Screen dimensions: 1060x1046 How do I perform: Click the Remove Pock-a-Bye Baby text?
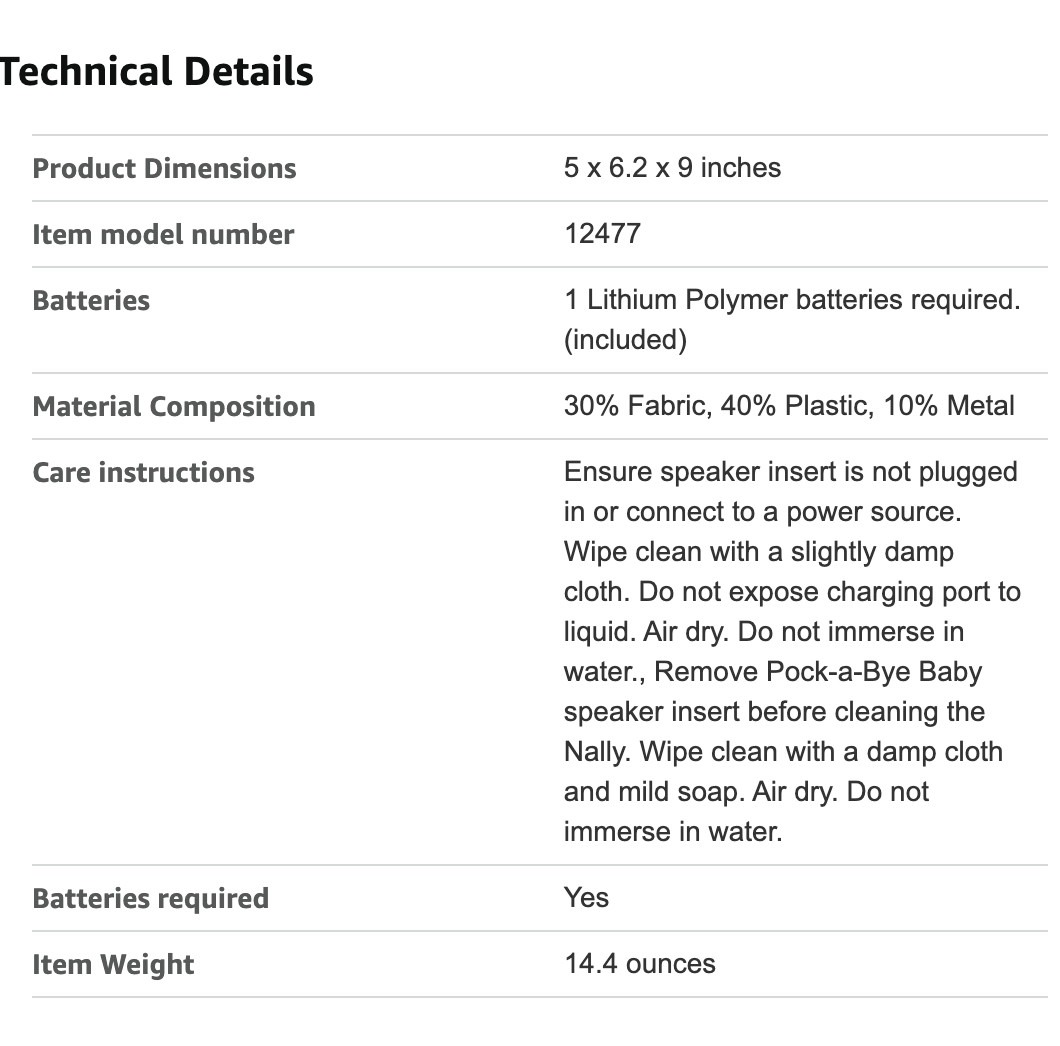tap(818, 672)
